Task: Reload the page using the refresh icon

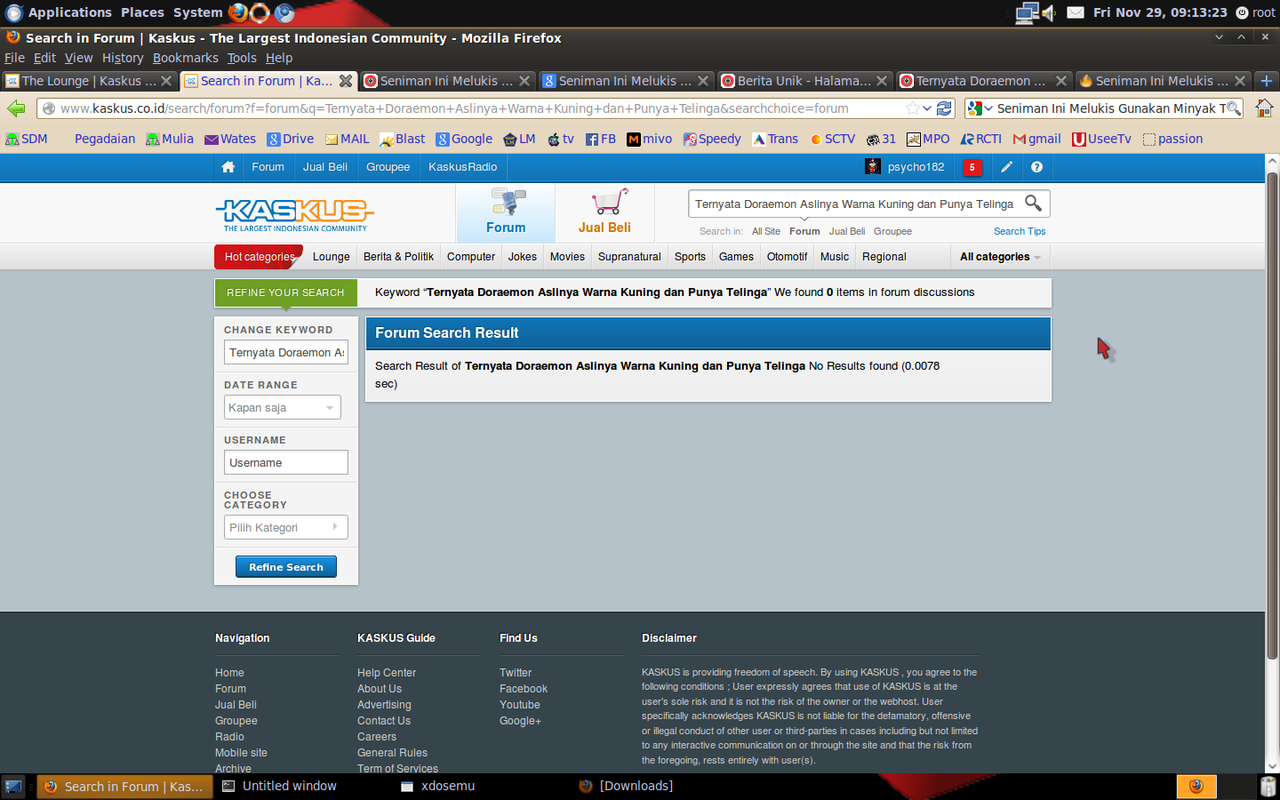Action: tap(944, 108)
